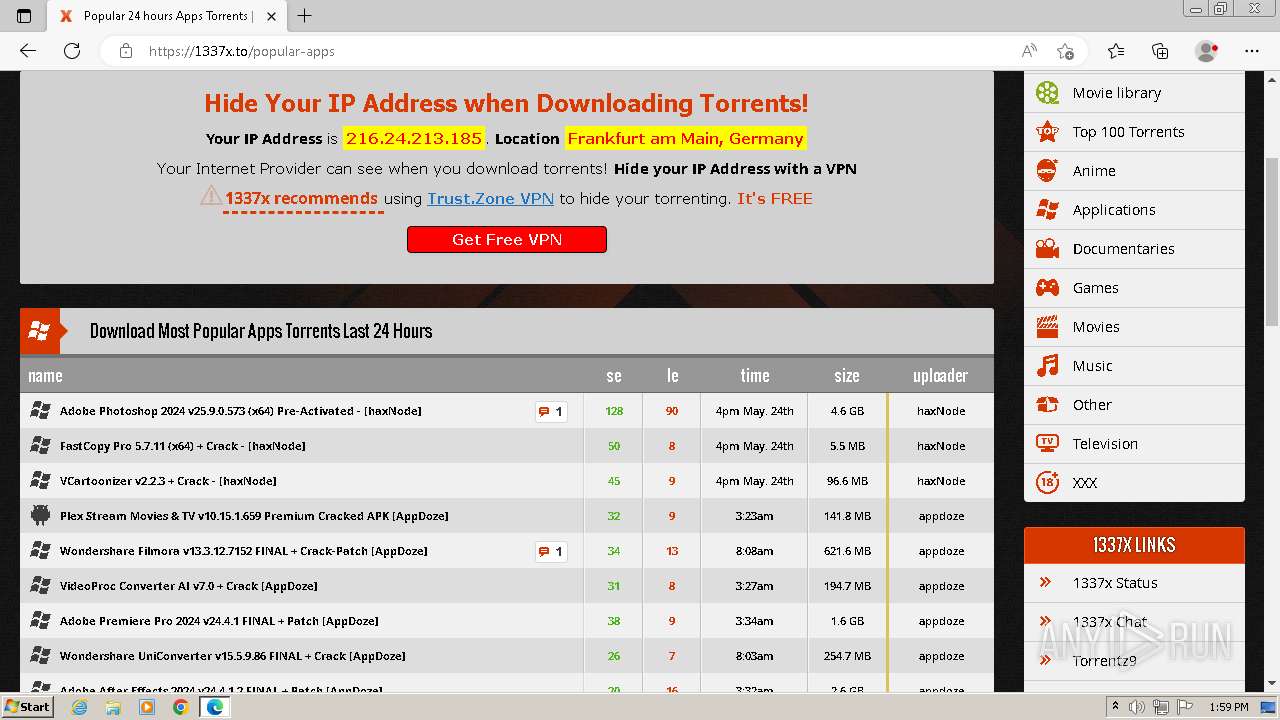Select the Movies clapperboard icon

(x=1047, y=327)
